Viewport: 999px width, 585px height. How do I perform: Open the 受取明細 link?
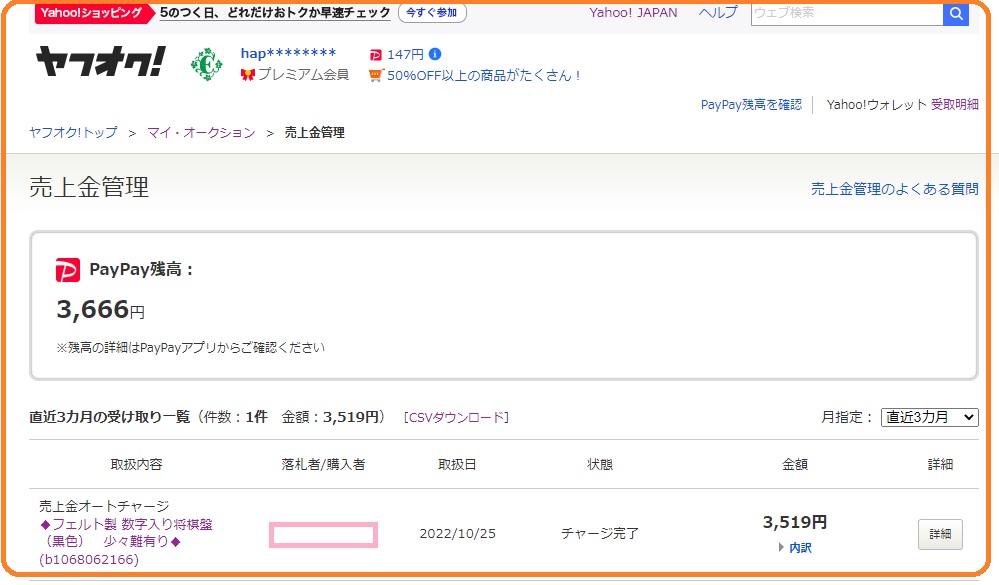[x=954, y=105]
